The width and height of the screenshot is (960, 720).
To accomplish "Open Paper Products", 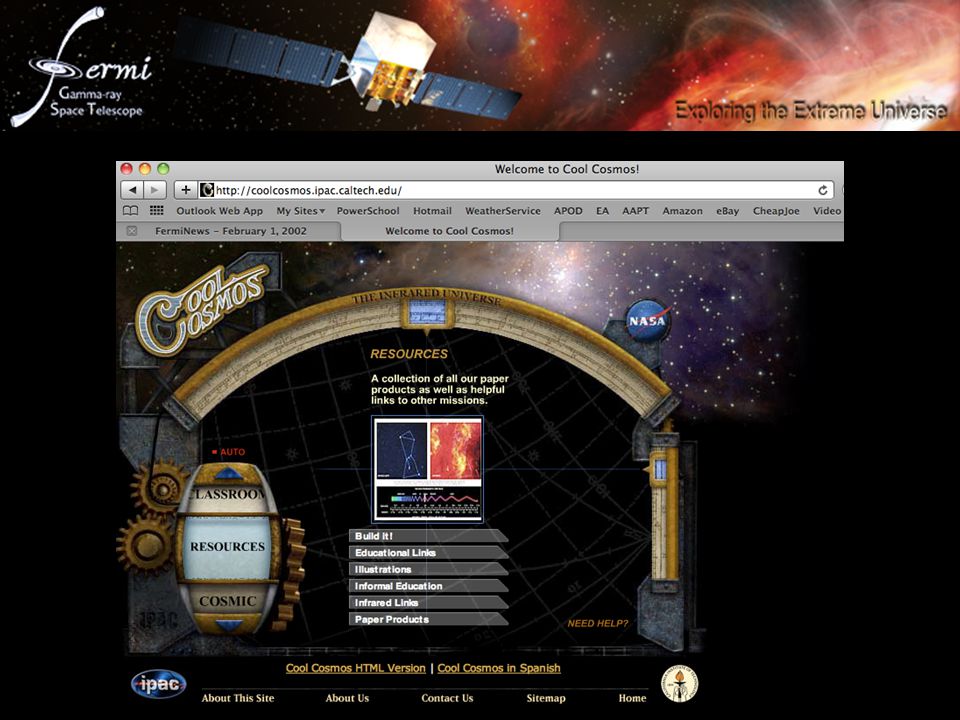I will [428, 619].
